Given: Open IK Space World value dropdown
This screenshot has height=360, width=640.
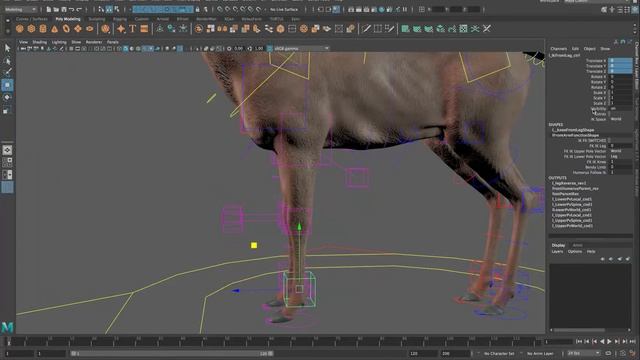Looking at the screenshot, I should (x=621, y=119).
